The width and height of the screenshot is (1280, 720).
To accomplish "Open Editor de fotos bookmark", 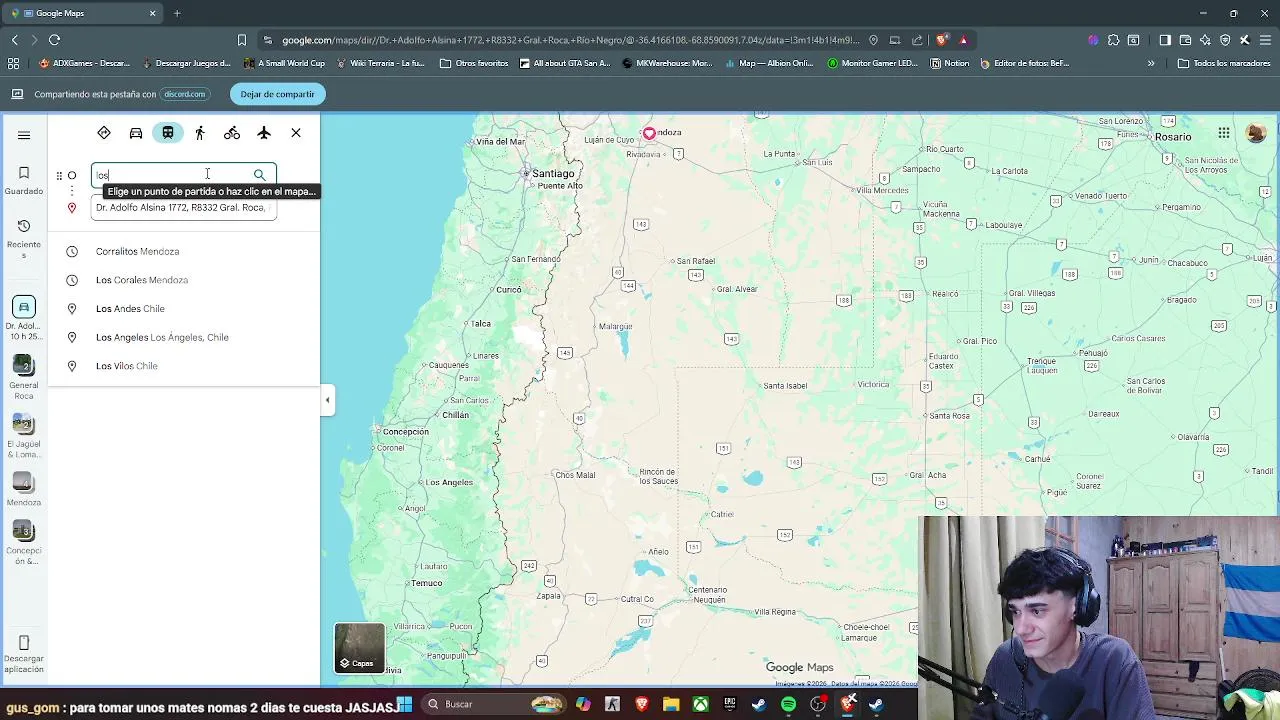I will click(x=1025, y=63).
